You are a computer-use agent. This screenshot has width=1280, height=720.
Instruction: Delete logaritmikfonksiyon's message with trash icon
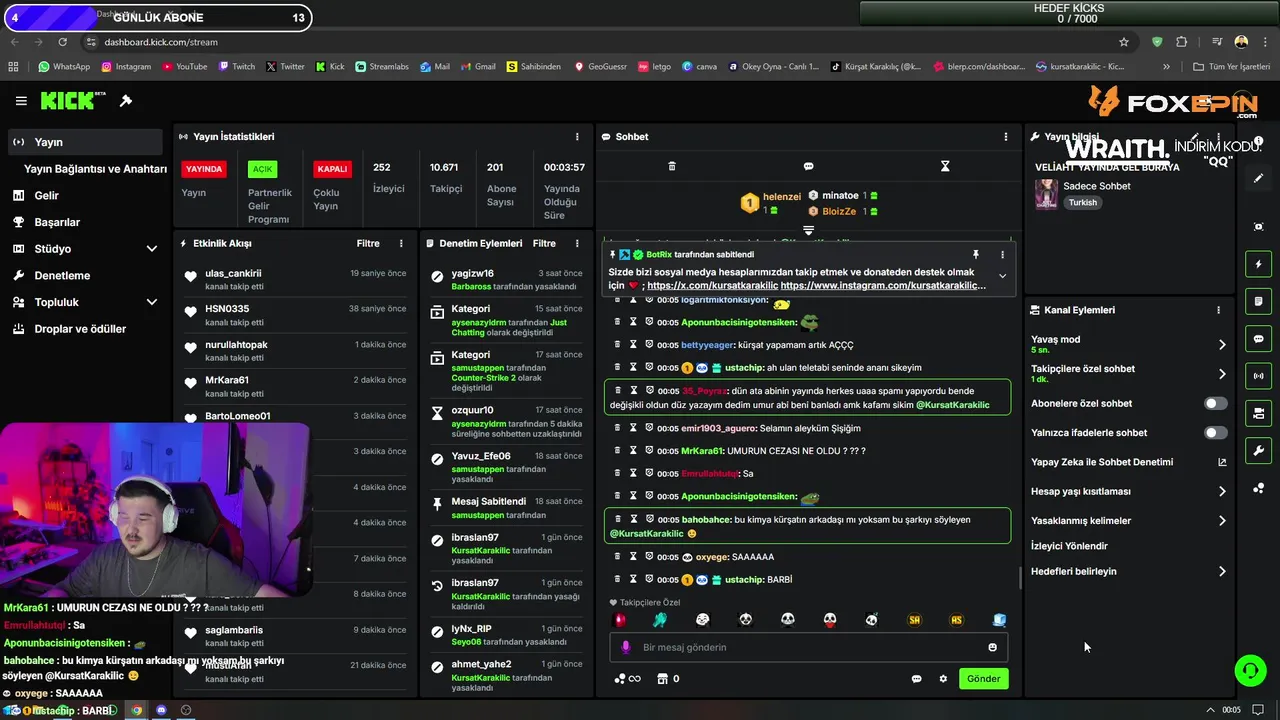(617, 300)
